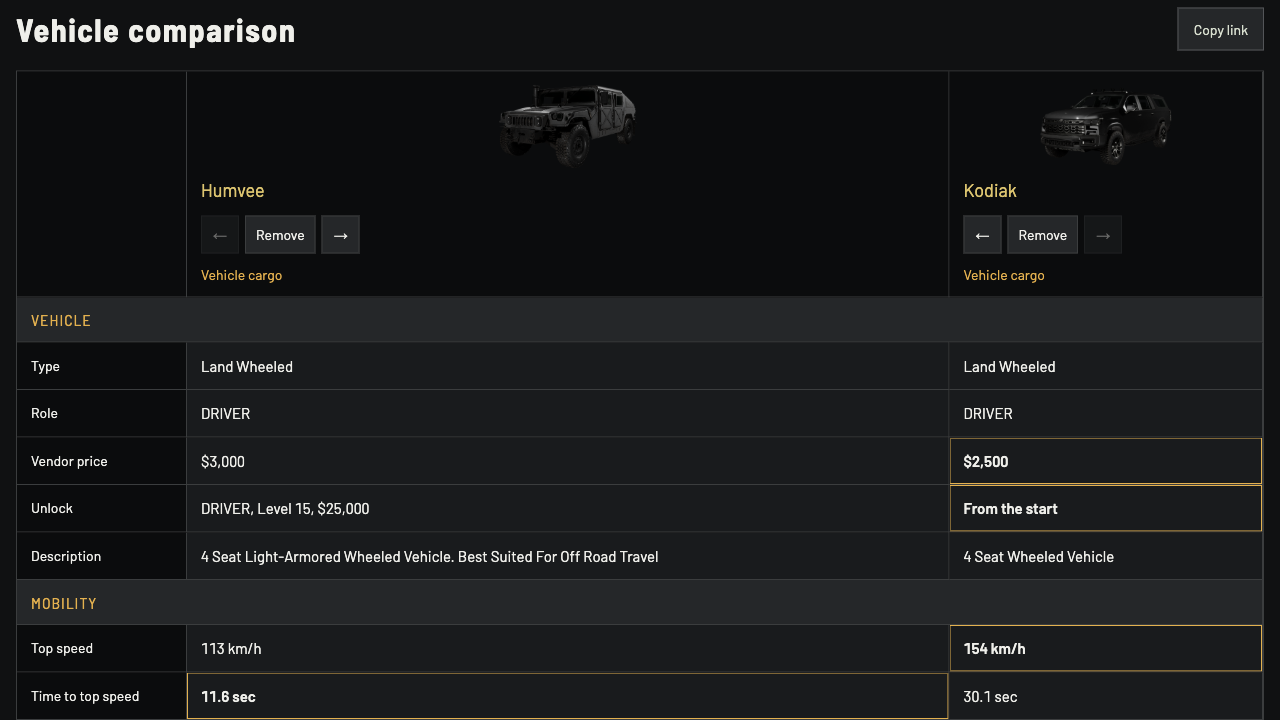Click the Role row label
Image resolution: width=1280 pixels, height=720 pixels.
pyautogui.click(x=44, y=414)
